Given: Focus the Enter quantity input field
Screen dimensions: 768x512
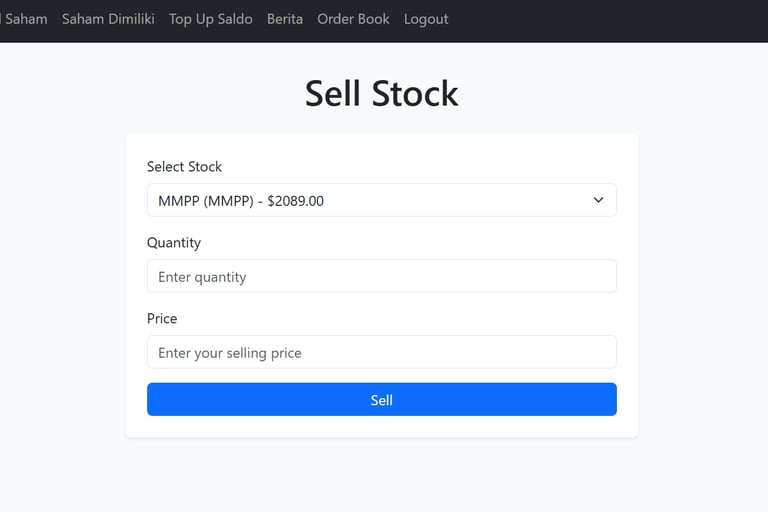Looking at the screenshot, I should click(x=381, y=276).
